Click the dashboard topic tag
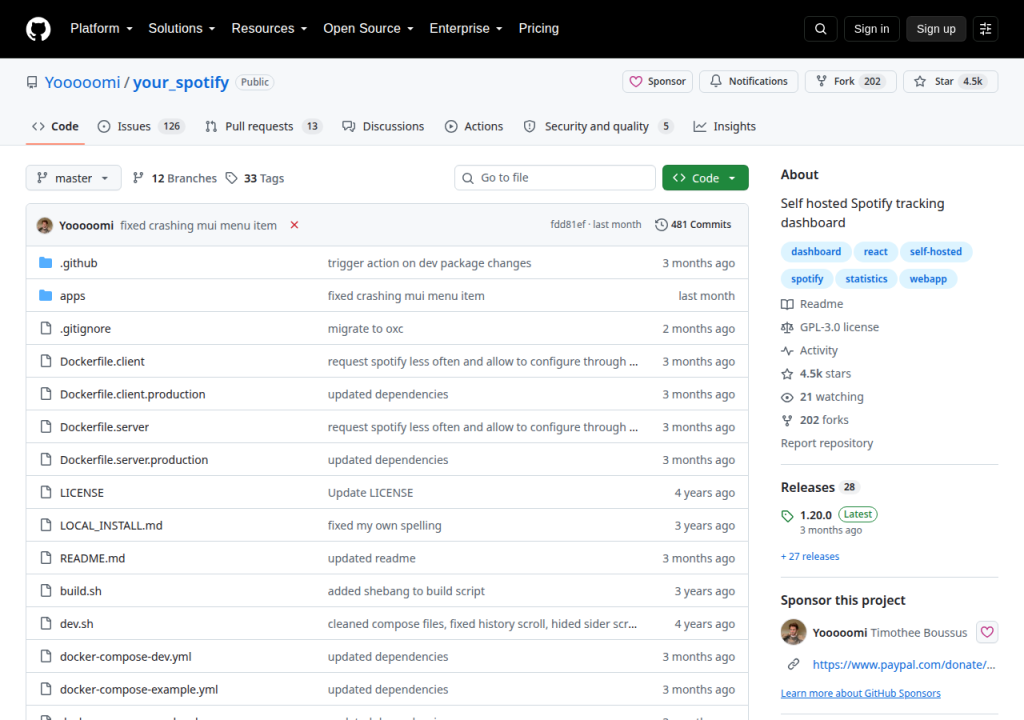1024x720 pixels. (816, 252)
